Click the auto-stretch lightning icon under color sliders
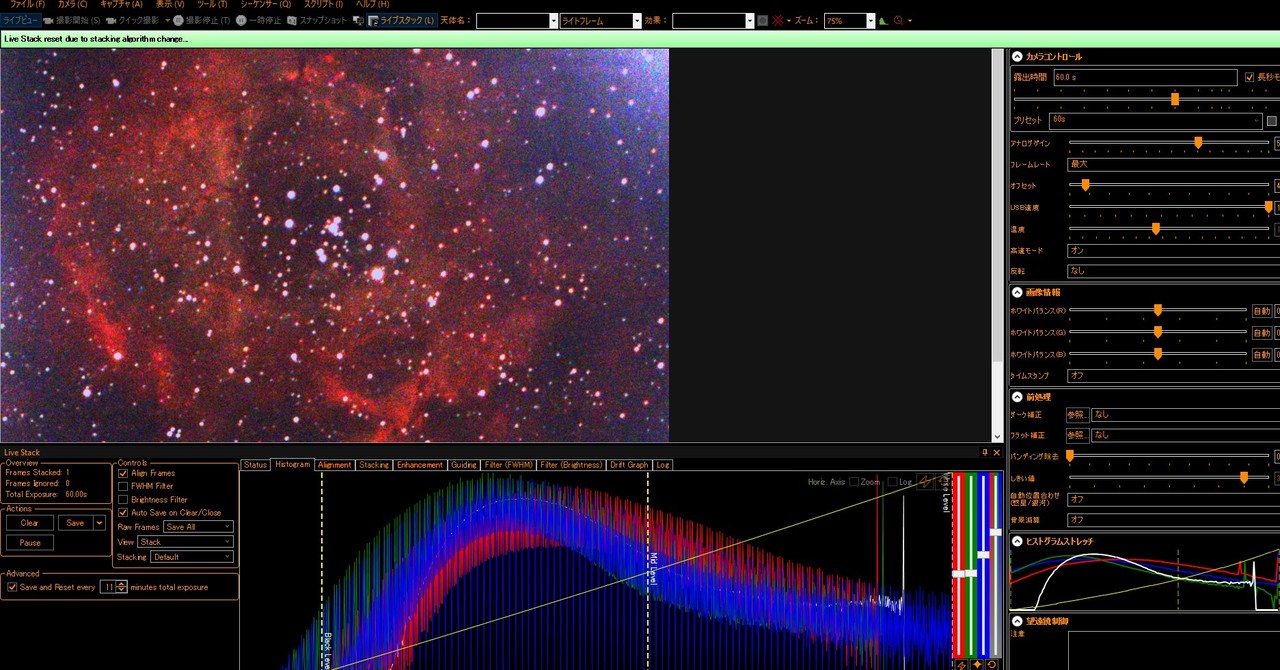Screen dimensions: 1280x670 (962, 664)
